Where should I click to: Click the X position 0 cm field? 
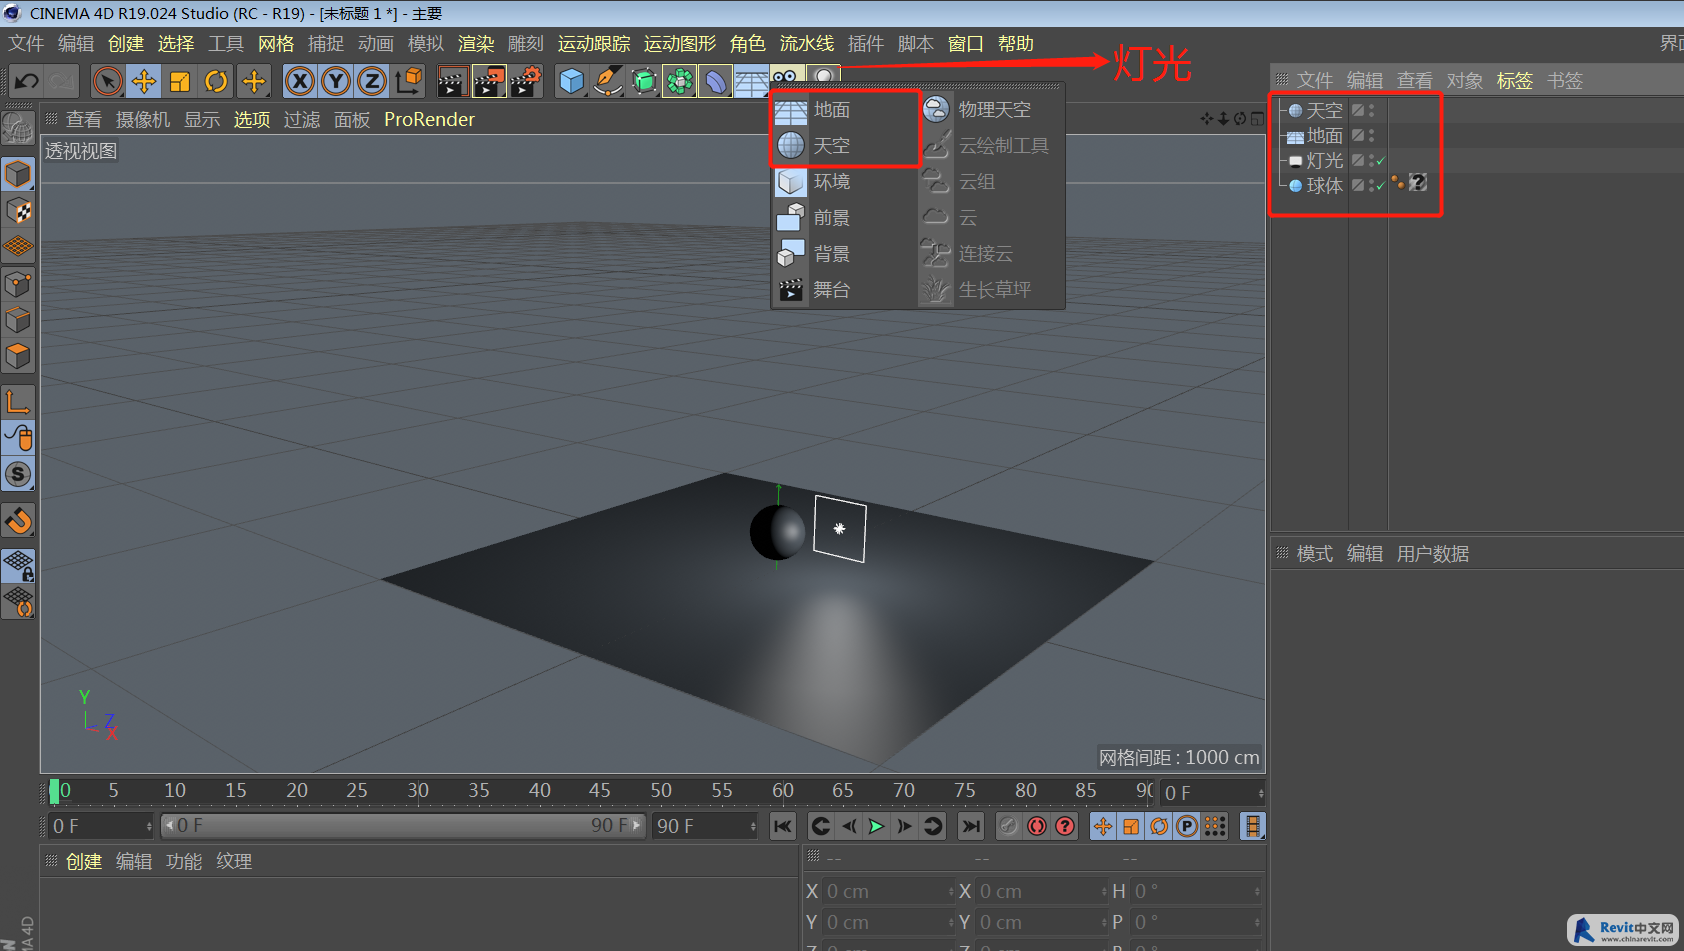[888, 891]
